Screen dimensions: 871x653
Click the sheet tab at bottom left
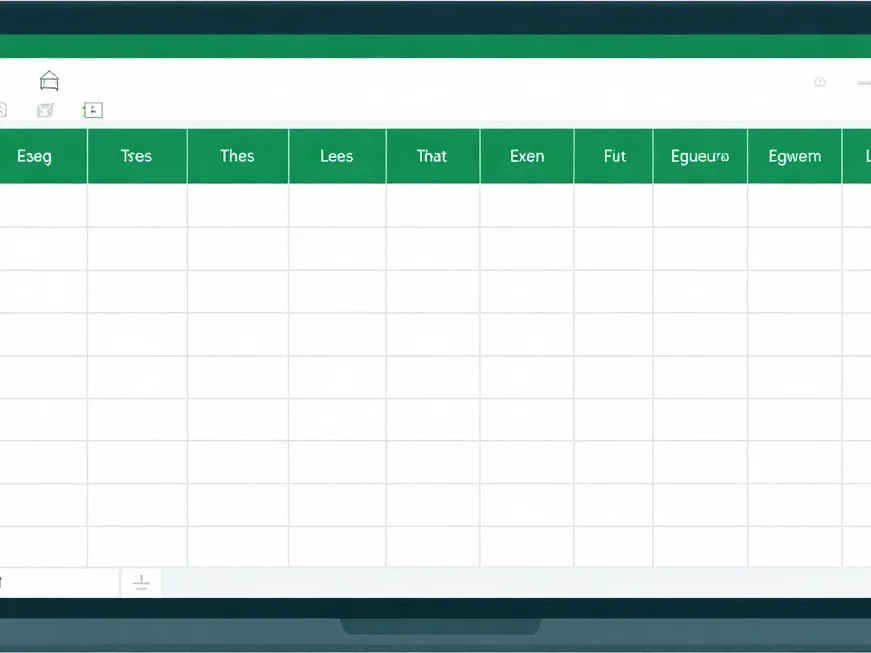[59, 582]
